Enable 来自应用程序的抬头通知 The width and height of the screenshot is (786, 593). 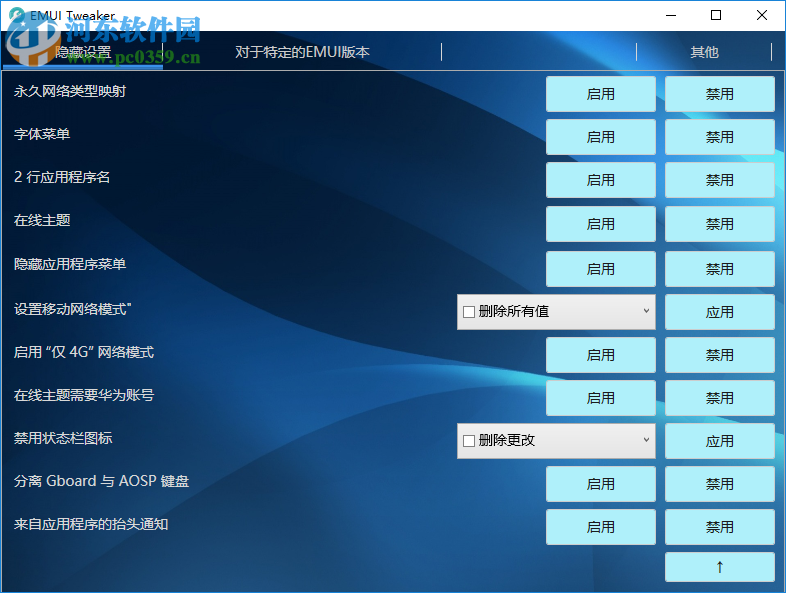coord(601,527)
